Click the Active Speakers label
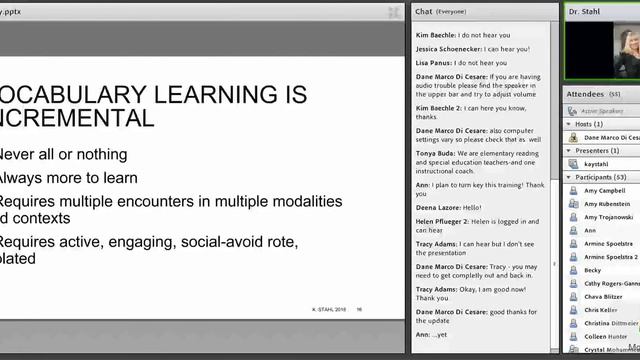Screen dimensions: 640x360 (x=602, y=111)
